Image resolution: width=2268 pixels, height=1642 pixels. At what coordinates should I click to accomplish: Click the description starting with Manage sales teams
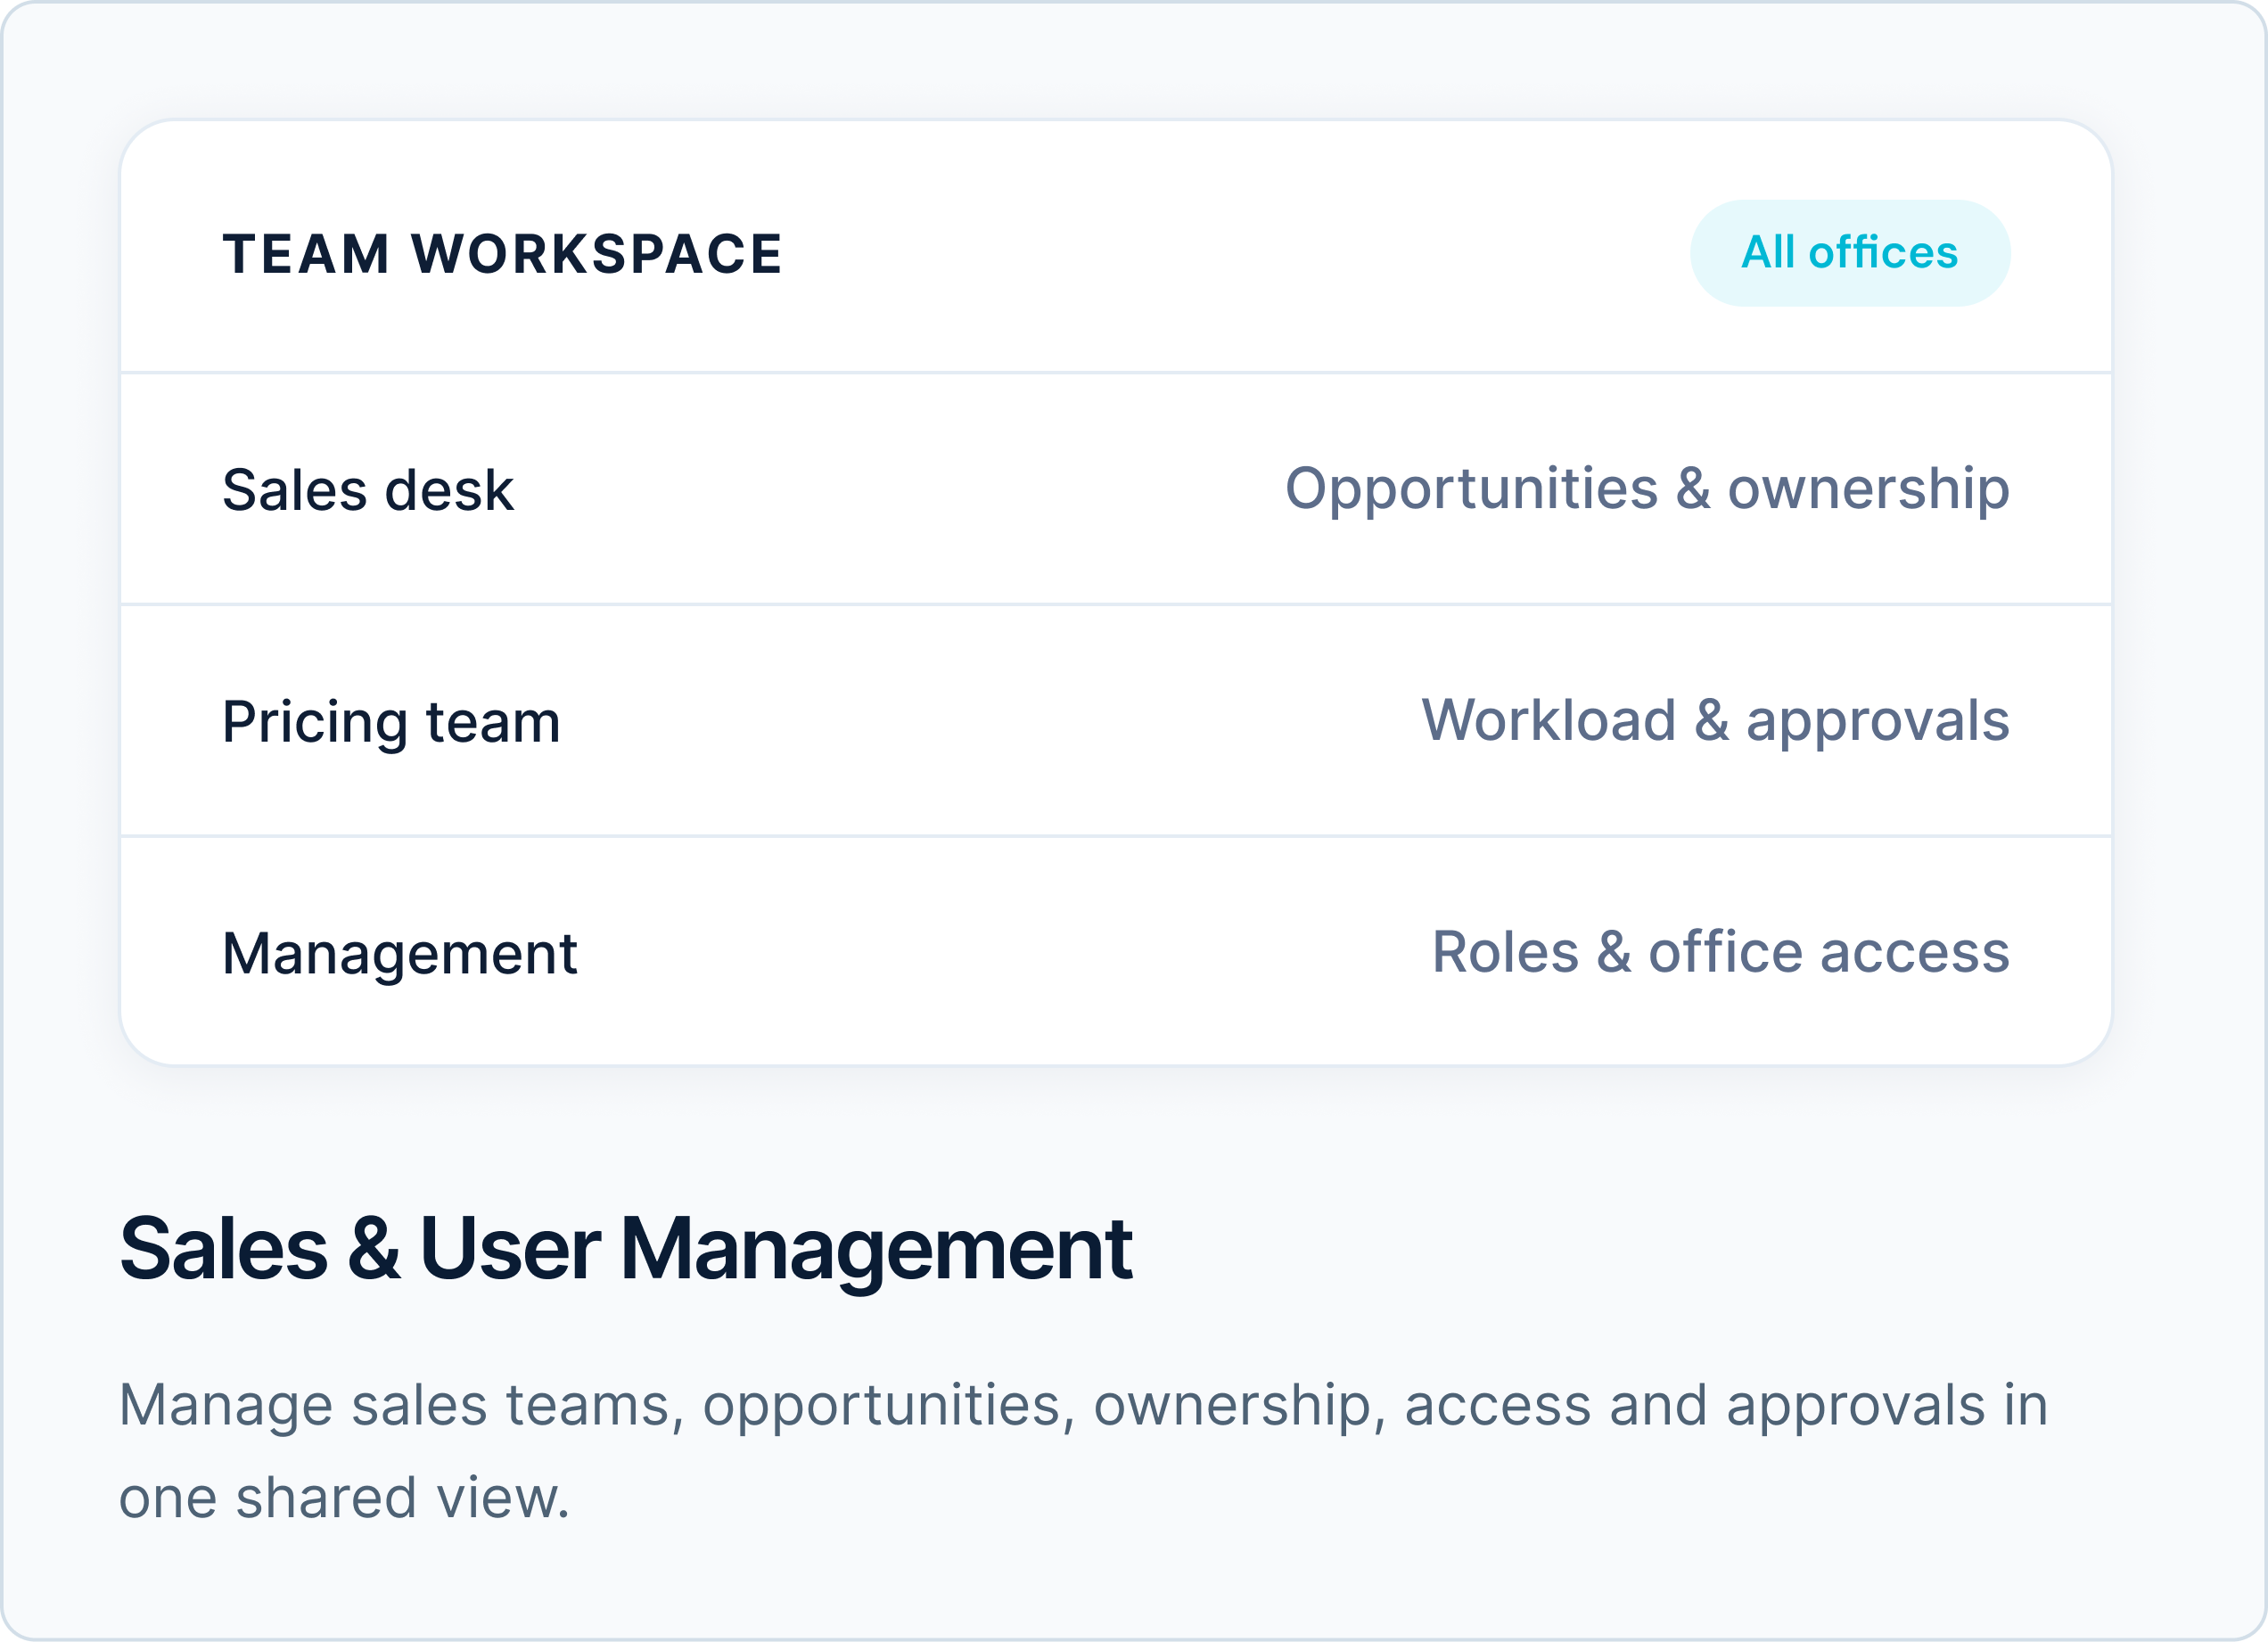[1084, 1450]
